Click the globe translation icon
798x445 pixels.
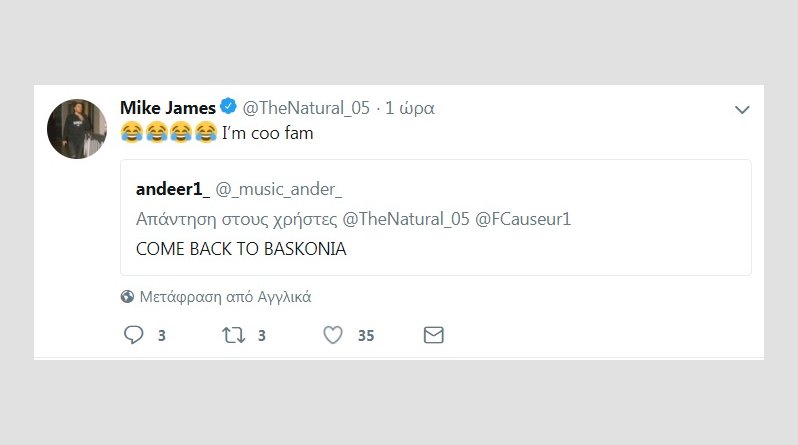click(x=127, y=296)
